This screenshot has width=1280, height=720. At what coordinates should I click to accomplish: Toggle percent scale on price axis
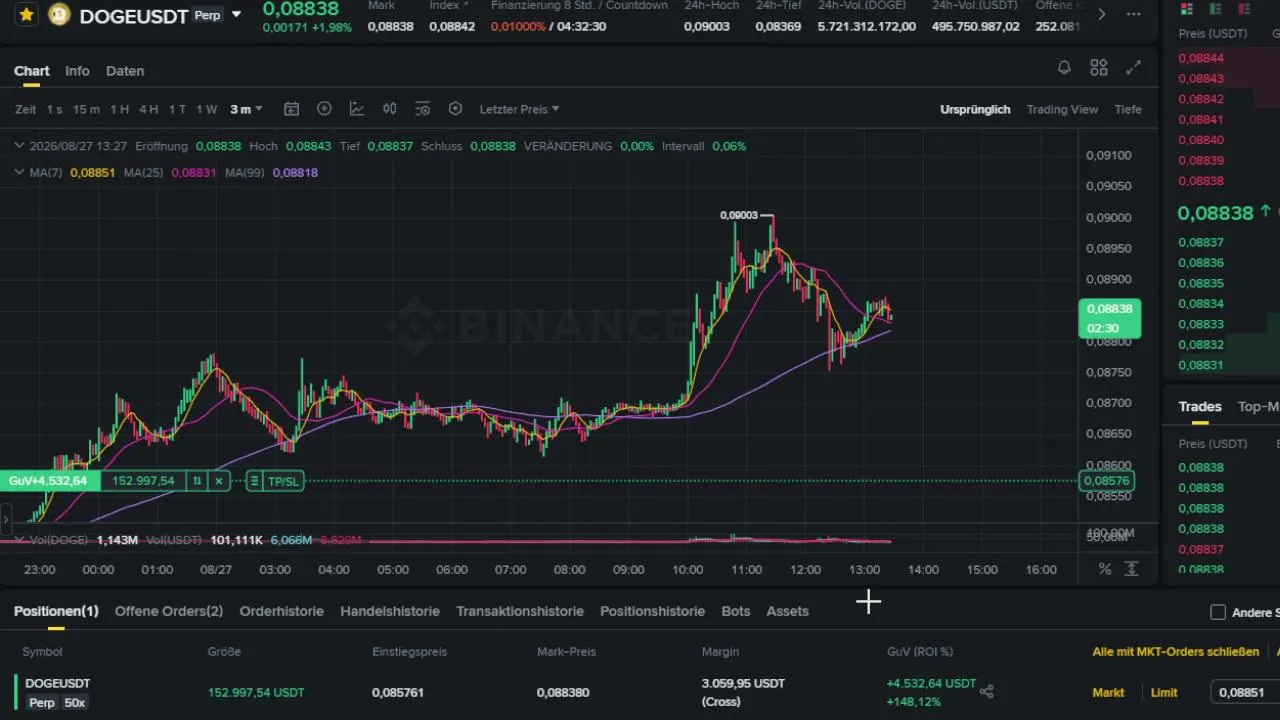[x=1105, y=569]
